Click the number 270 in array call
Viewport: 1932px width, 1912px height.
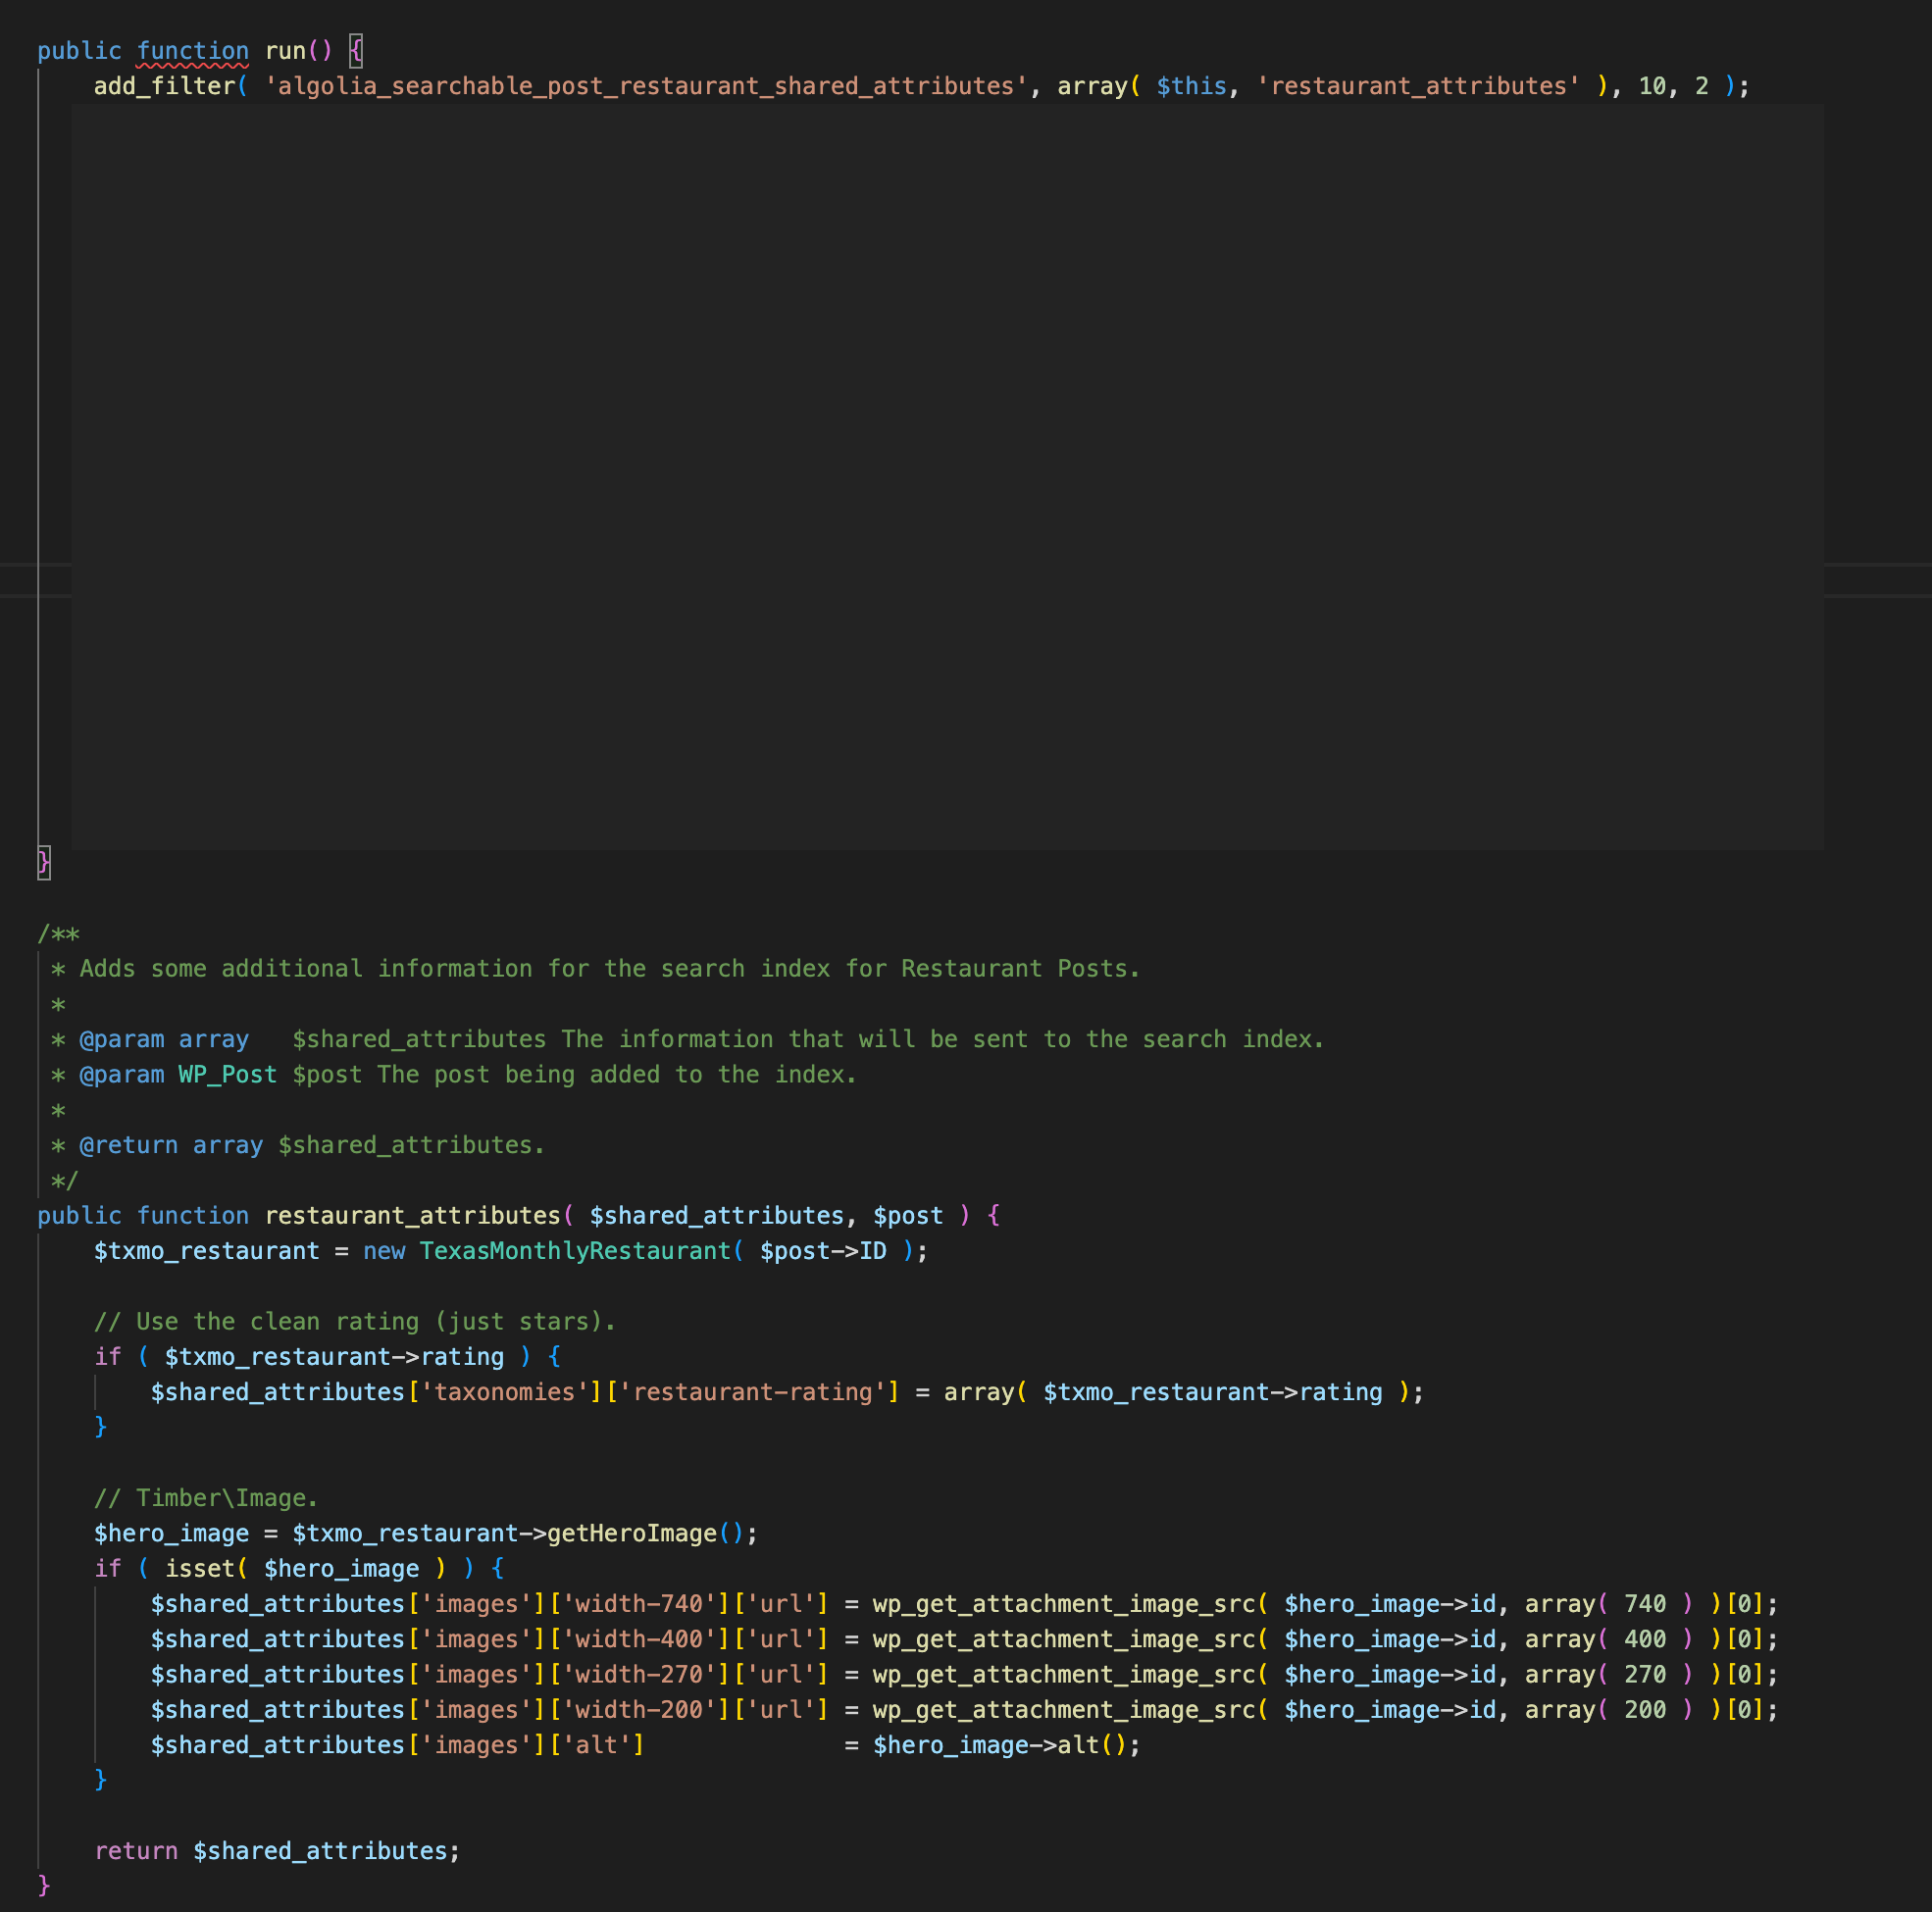tap(1644, 1675)
